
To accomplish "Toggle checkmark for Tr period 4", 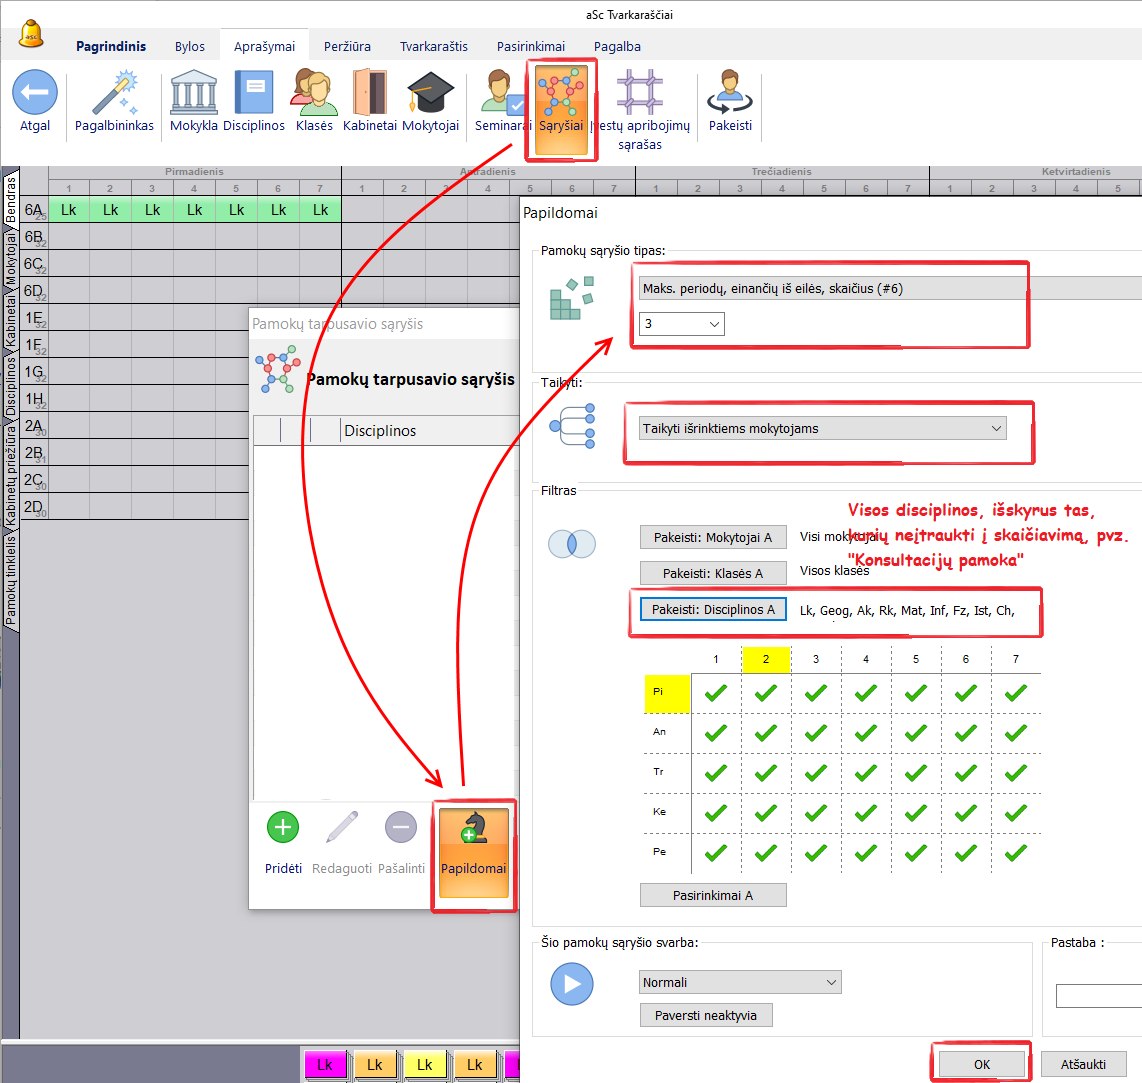I will point(866,772).
